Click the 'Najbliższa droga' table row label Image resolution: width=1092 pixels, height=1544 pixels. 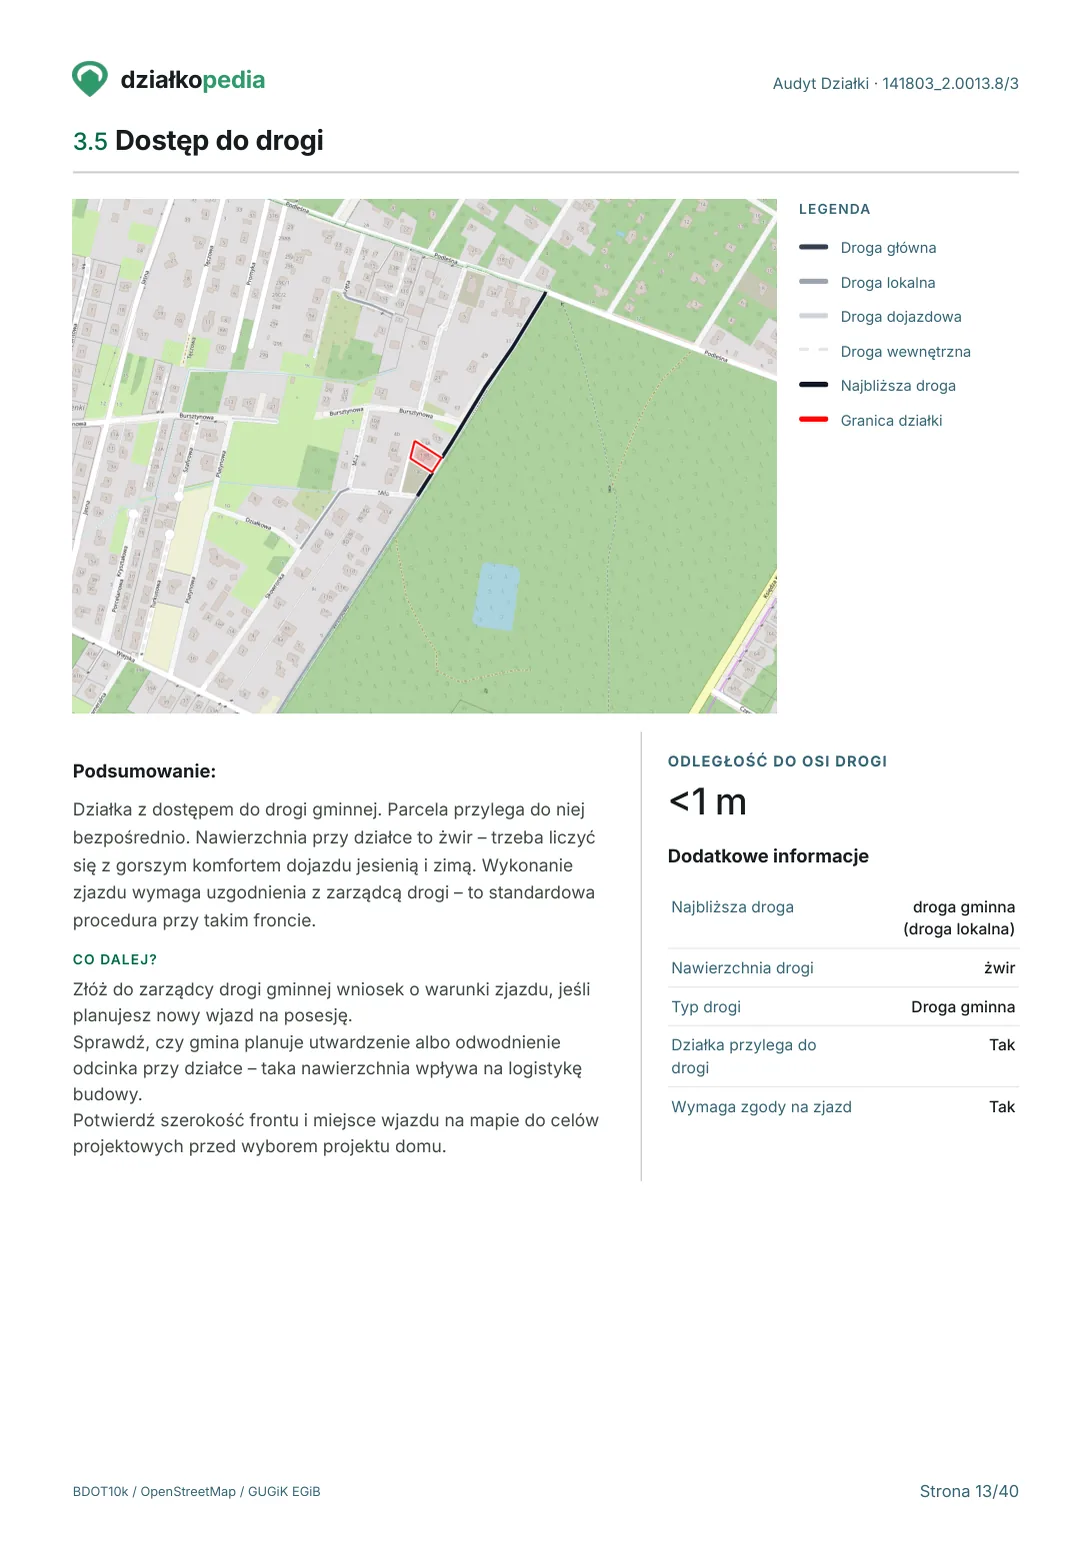pyautogui.click(x=732, y=907)
